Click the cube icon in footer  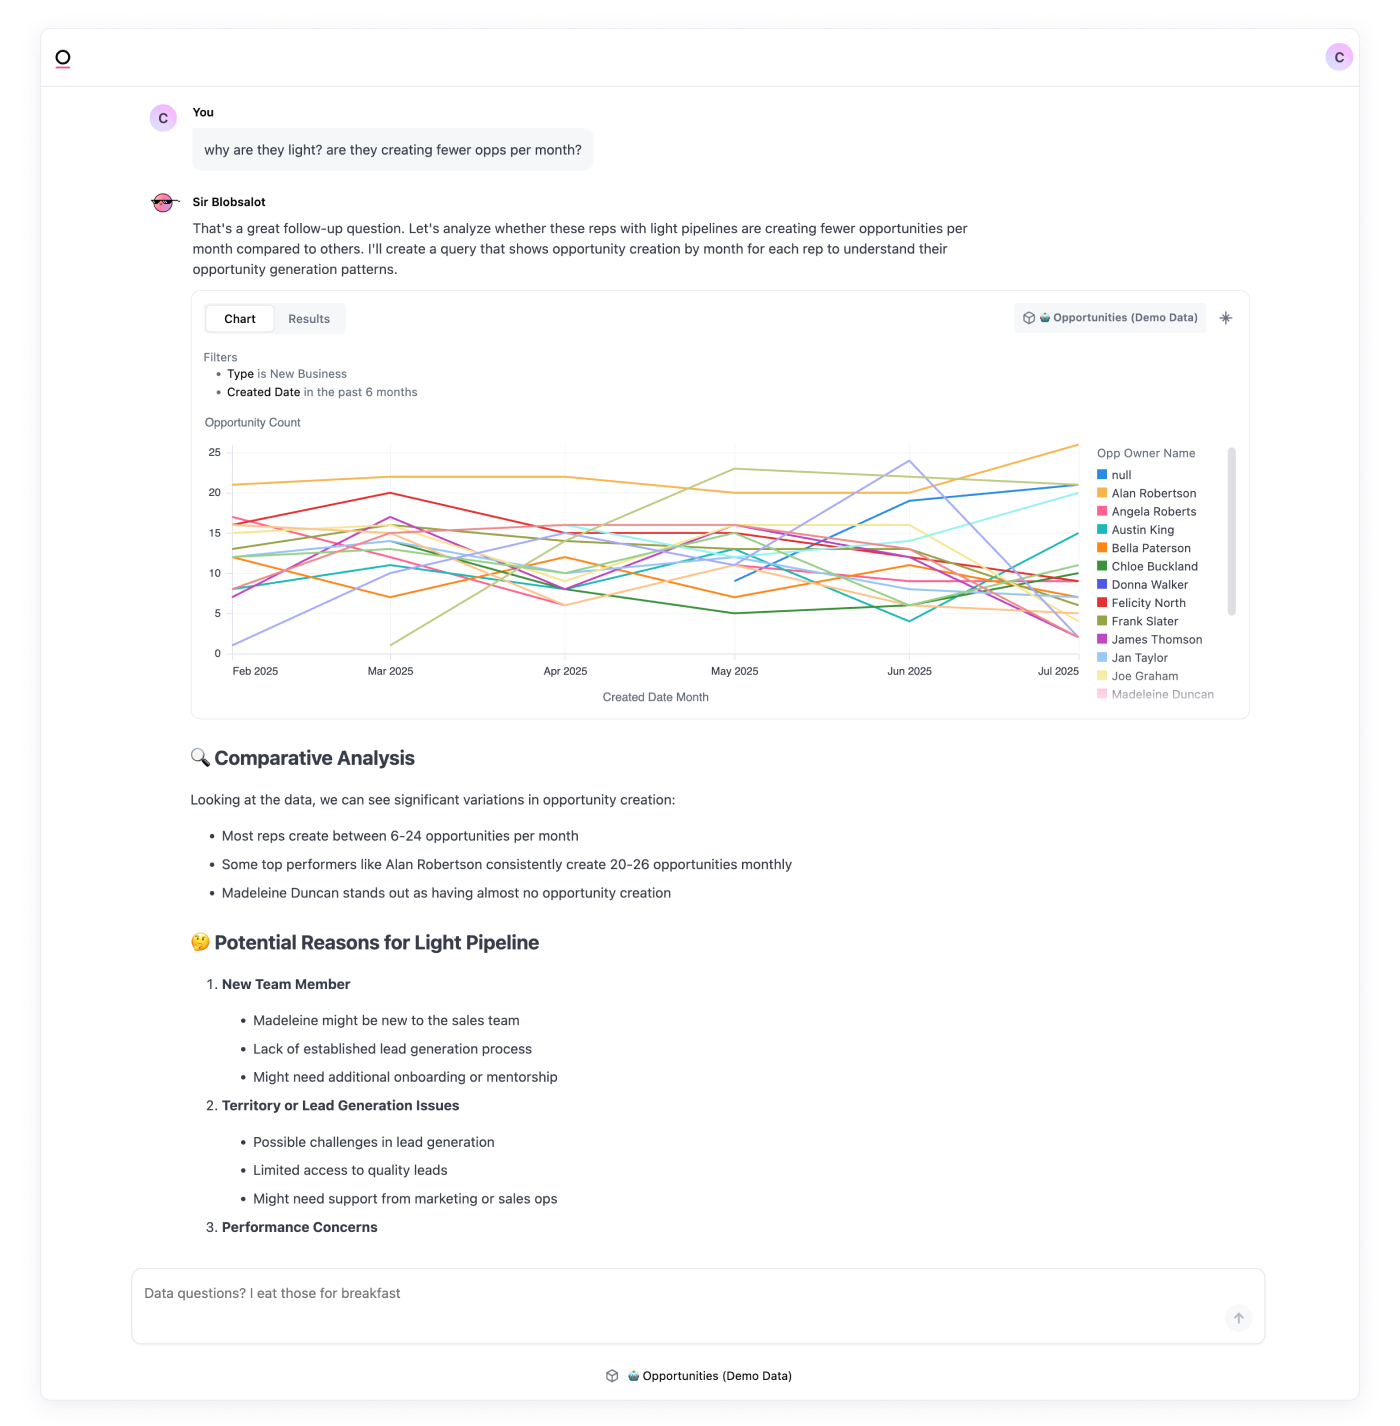pos(612,1376)
